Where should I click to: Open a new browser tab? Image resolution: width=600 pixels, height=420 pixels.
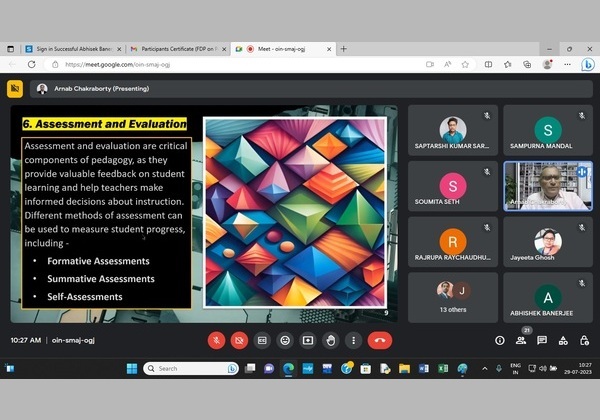(x=344, y=48)
